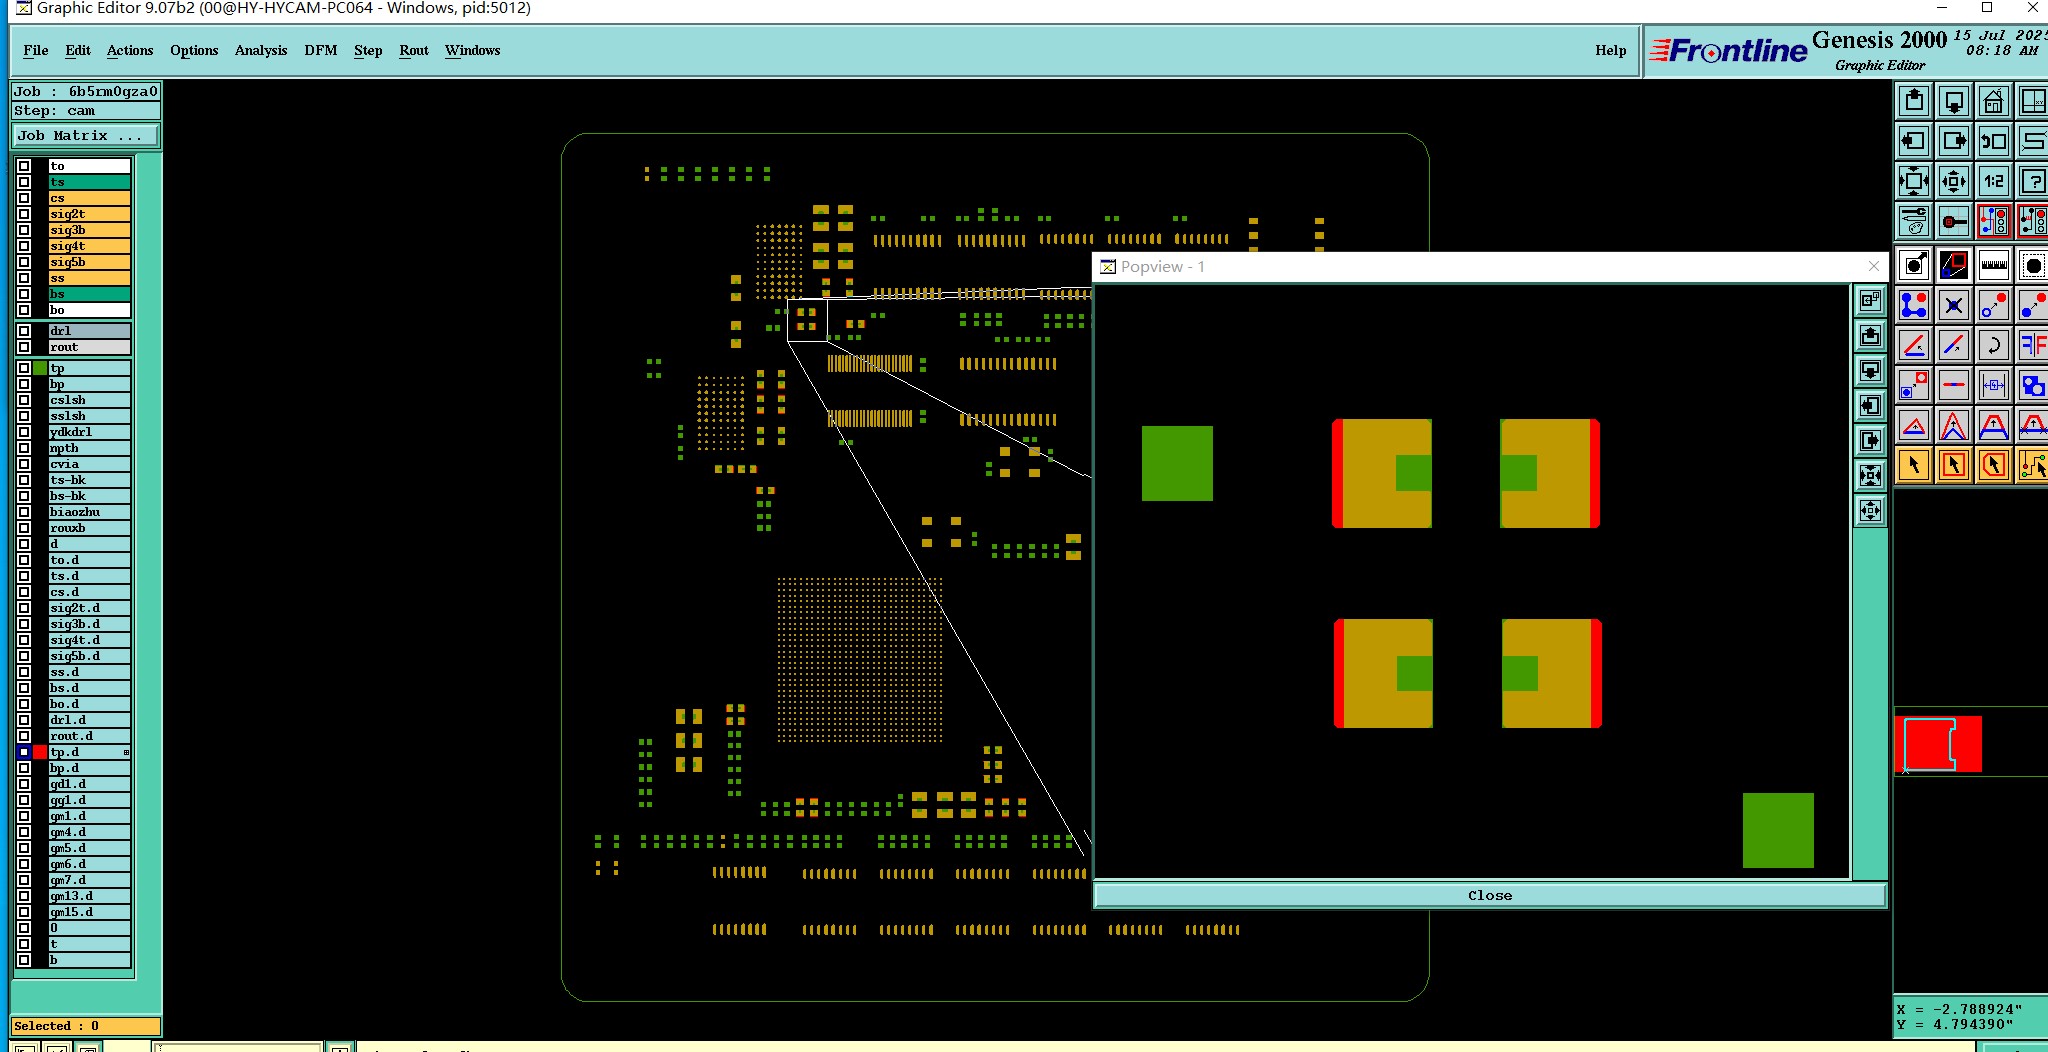Open the Edit menu
This screenshot has height=1052, width=2048.
coord(78,50)
